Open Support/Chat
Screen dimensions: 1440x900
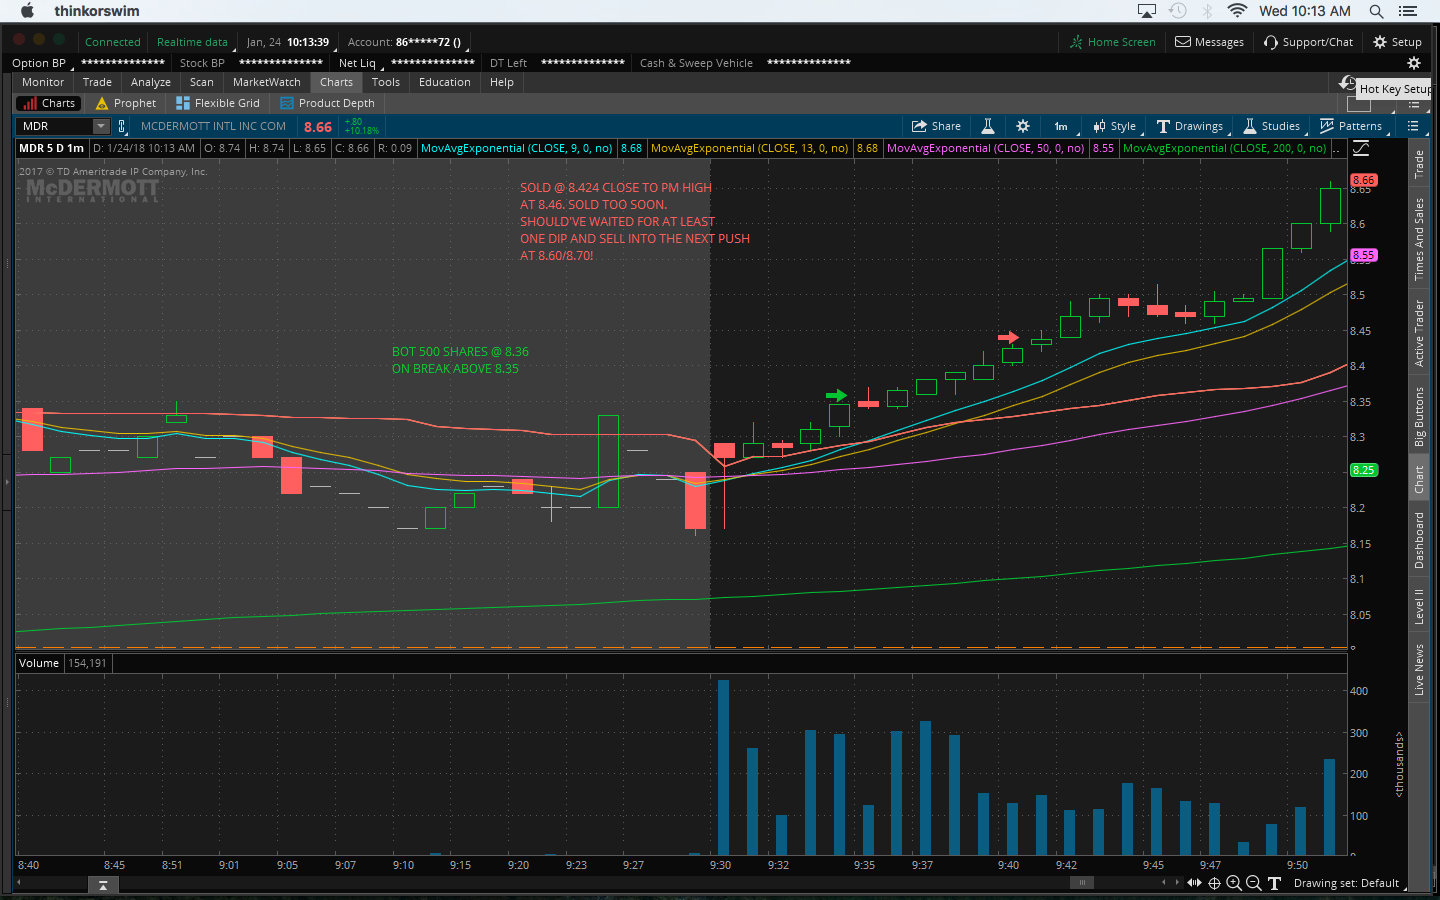(1308, 42)
